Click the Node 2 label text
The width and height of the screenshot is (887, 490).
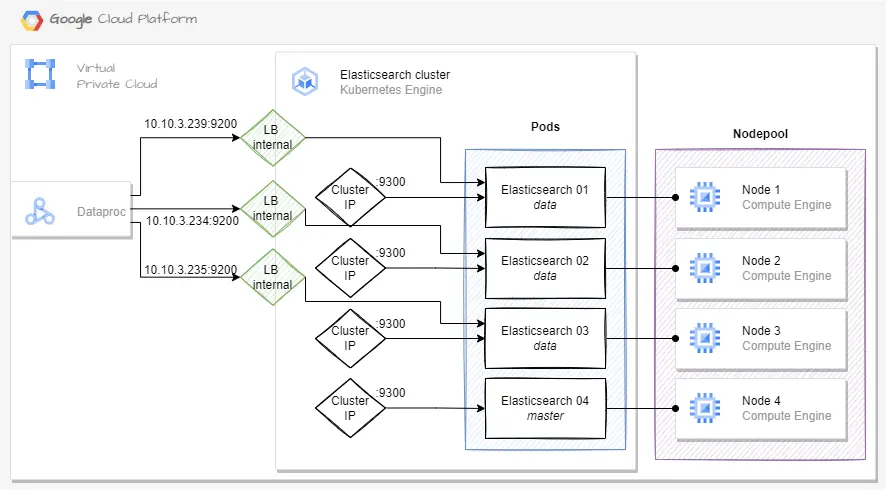click(761, 261)
